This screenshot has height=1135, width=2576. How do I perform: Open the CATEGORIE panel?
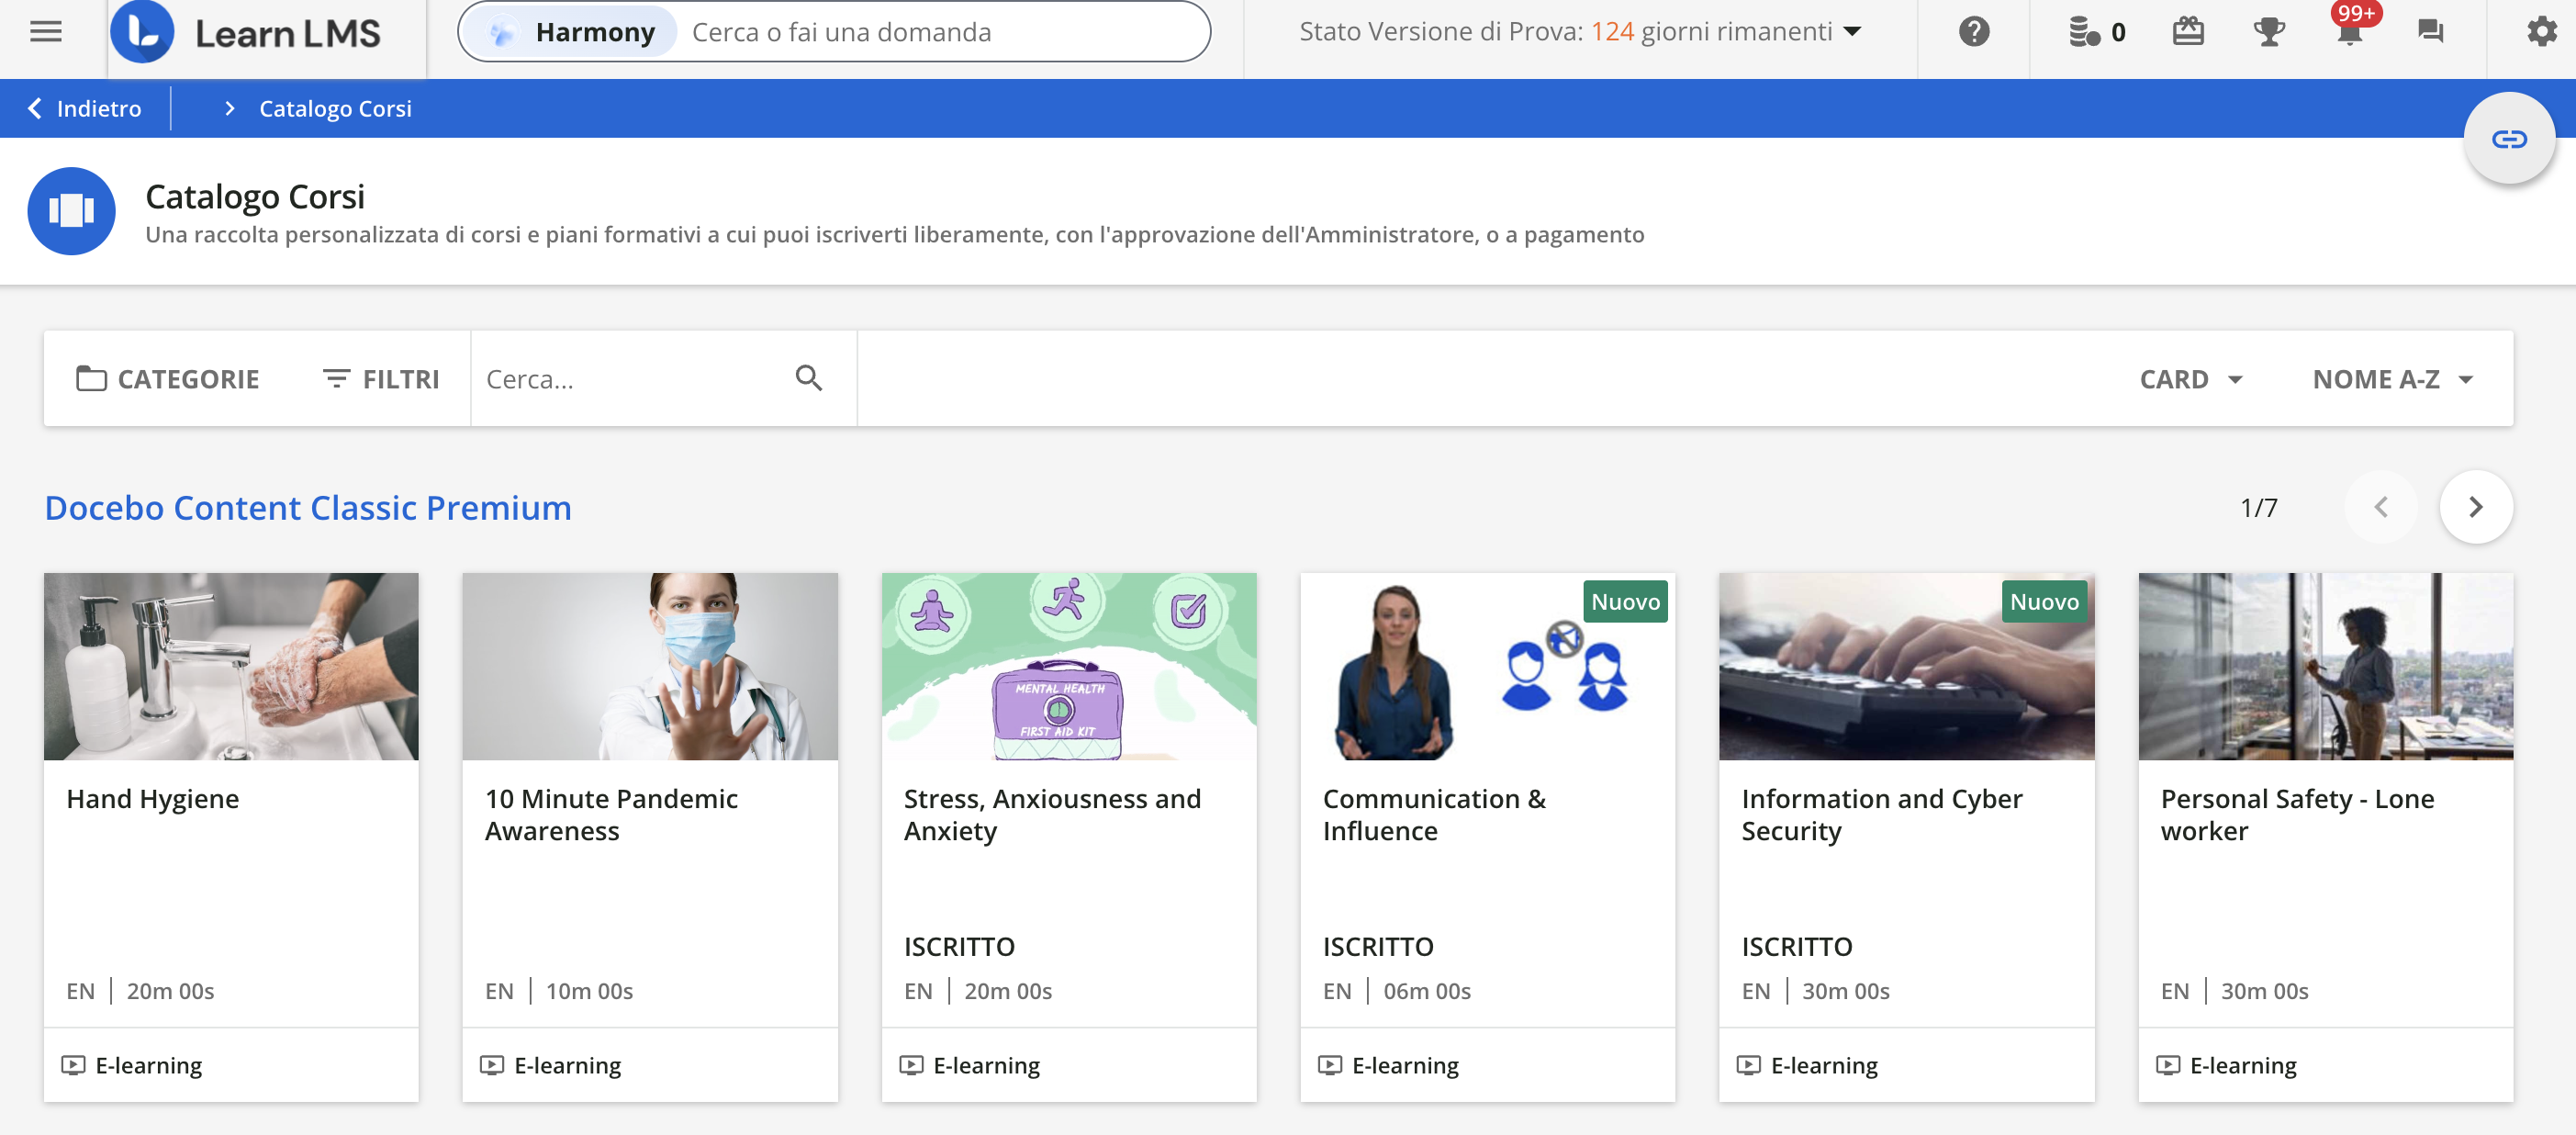pos(168,379)
